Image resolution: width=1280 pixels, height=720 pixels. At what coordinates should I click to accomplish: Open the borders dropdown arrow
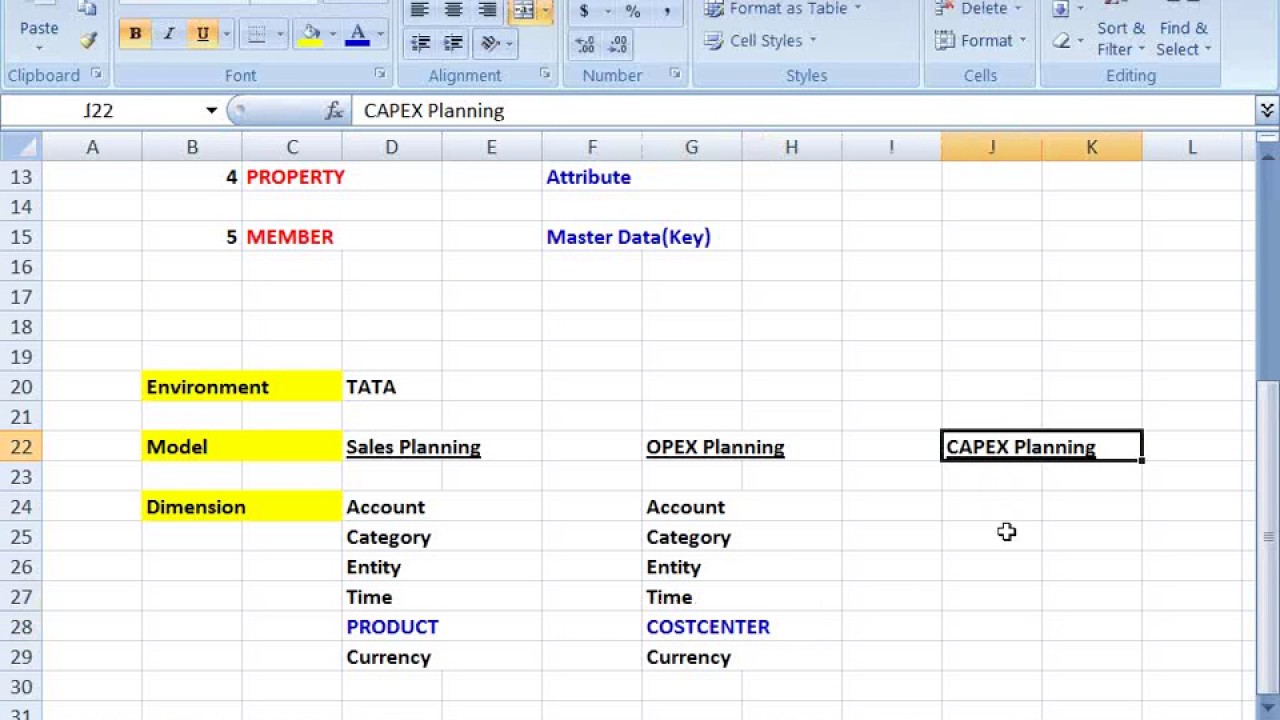280,34
